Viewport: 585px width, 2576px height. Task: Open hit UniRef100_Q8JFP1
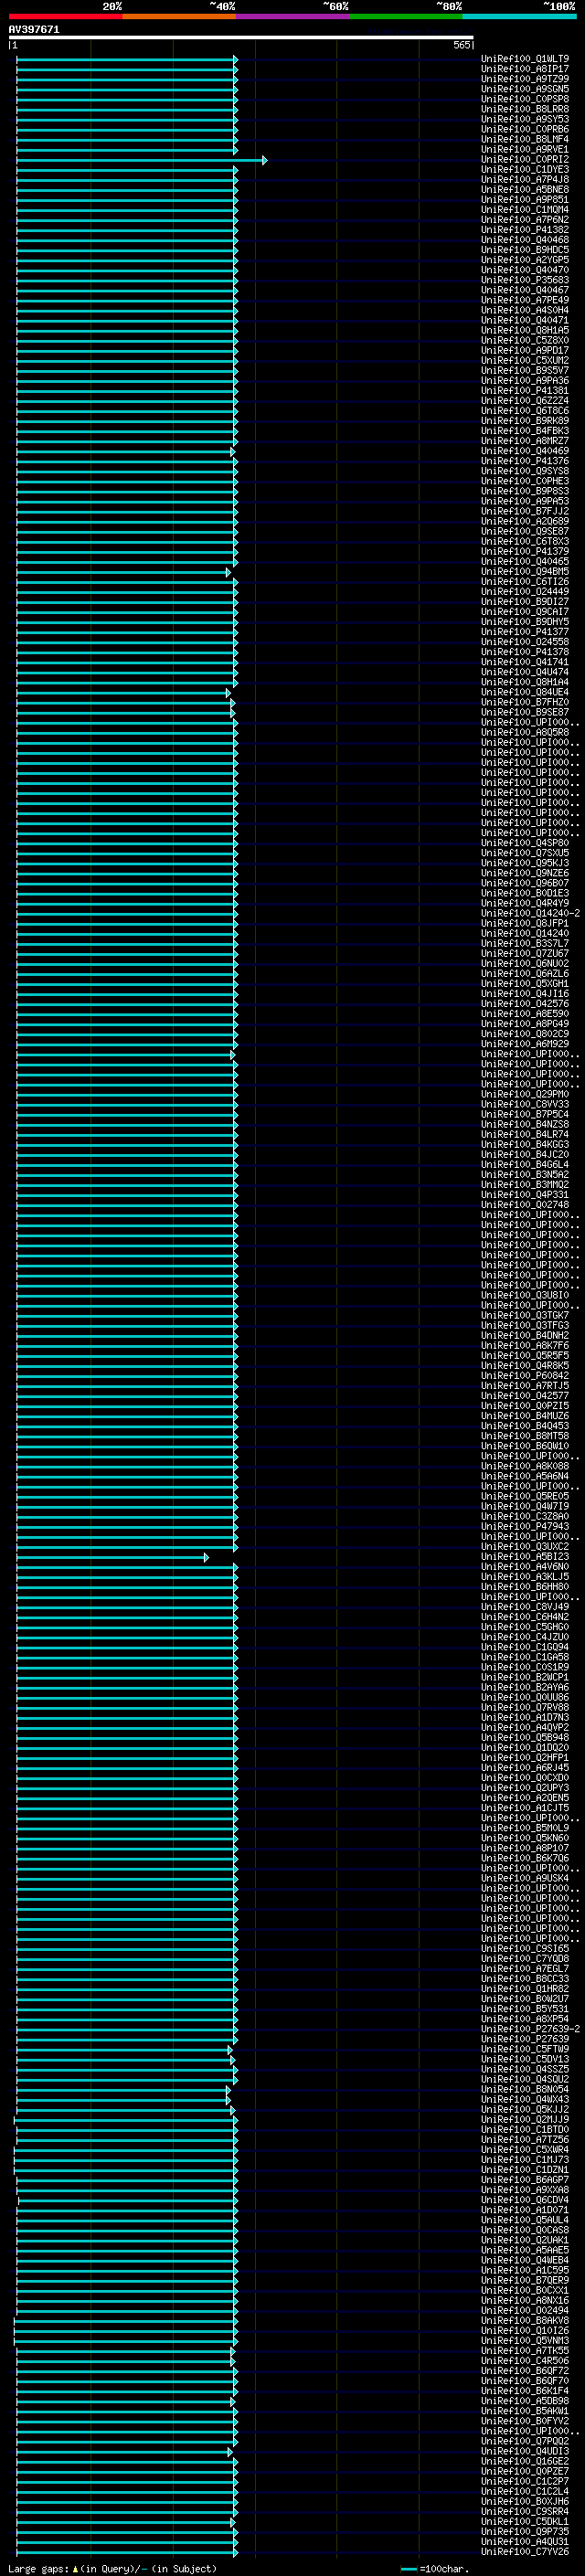525,924
